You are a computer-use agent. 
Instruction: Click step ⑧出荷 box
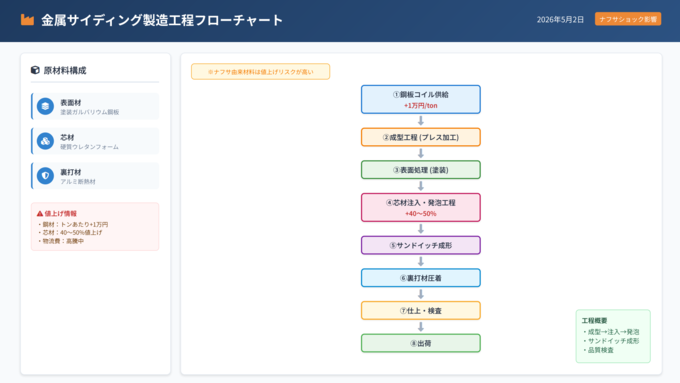click(421, 343)
